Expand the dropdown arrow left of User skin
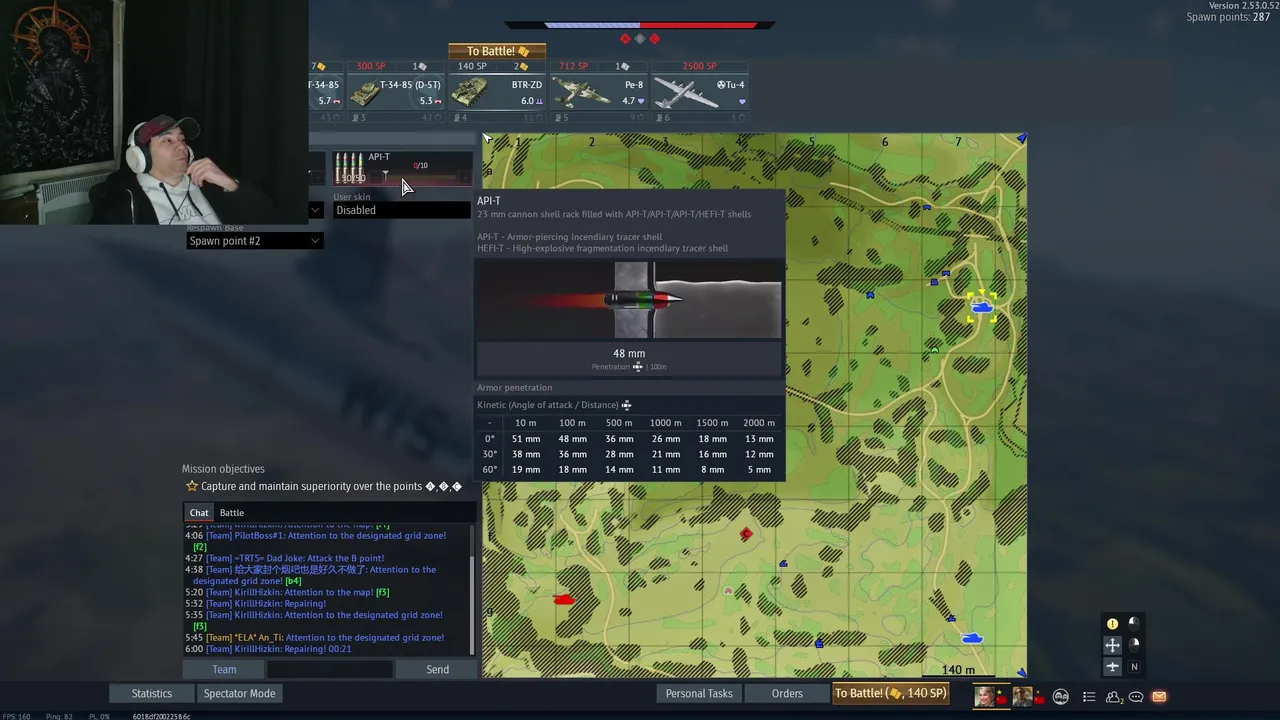 (x=315, y=210)
